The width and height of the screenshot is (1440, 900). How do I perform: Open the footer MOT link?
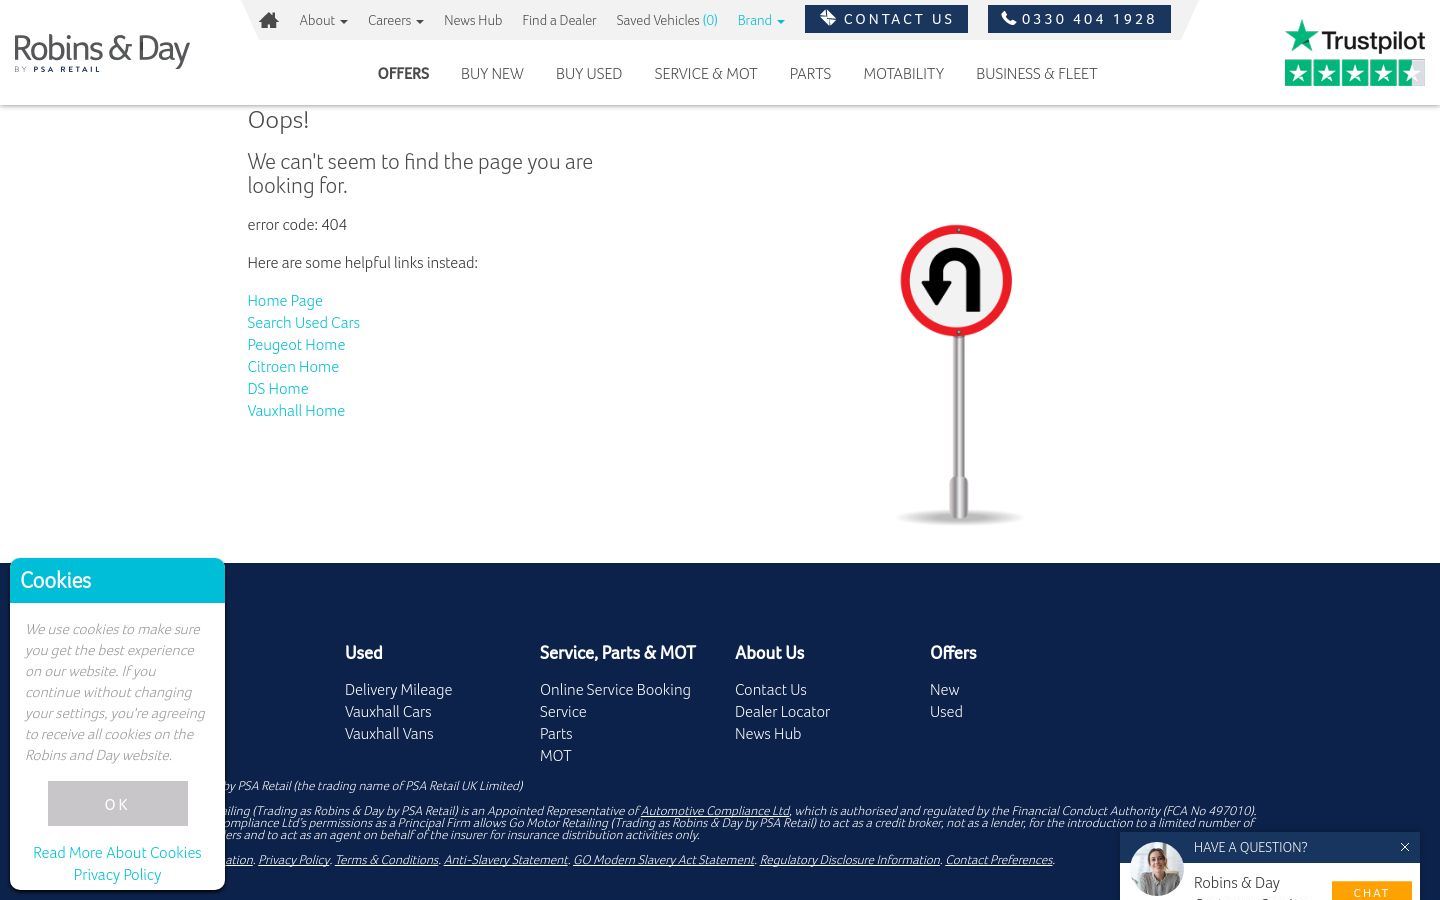[555, 756]
